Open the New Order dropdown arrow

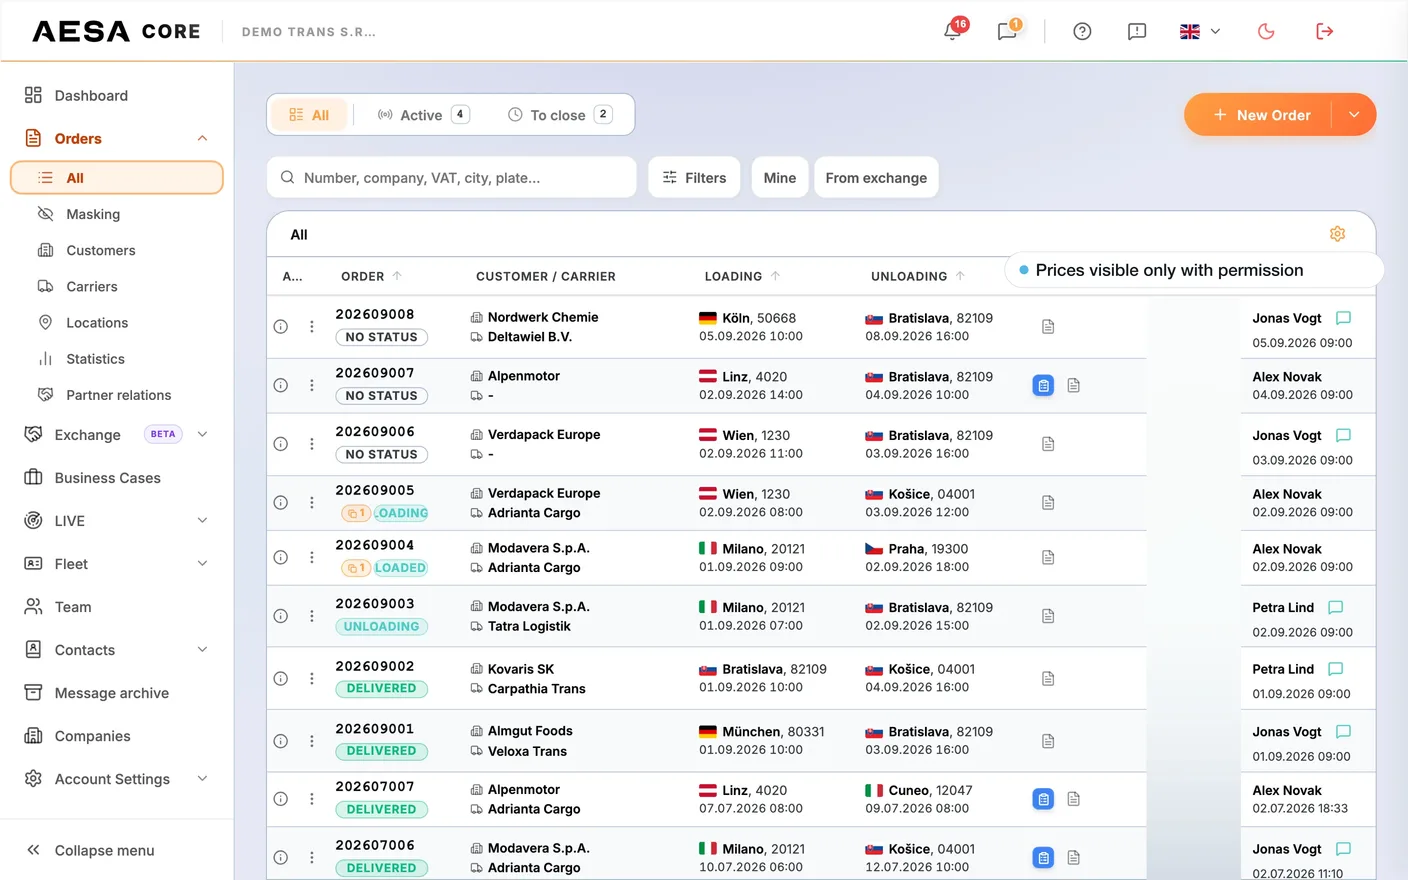[x=1354, y=115]
